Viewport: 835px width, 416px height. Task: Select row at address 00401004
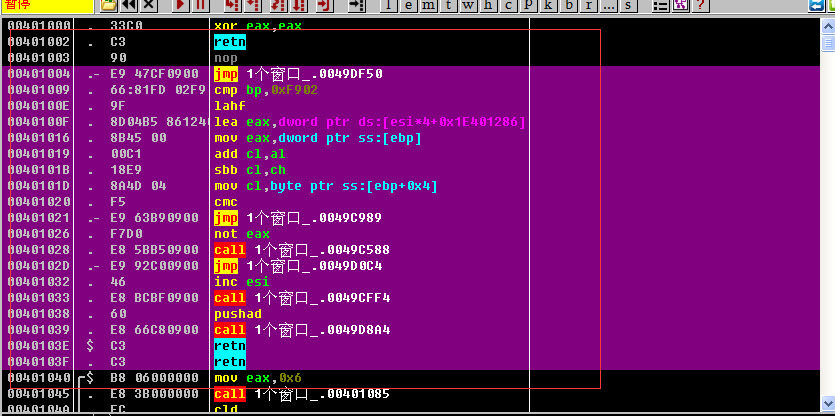tap(410, 74)
